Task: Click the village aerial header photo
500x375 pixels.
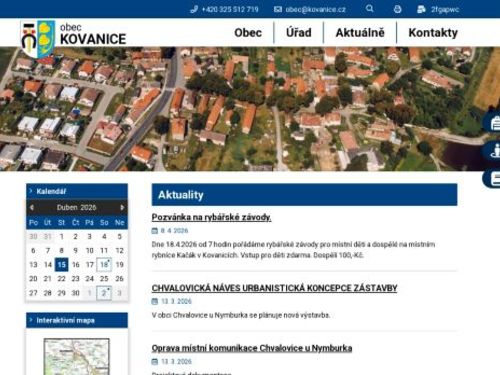Action: pos(250,109)
